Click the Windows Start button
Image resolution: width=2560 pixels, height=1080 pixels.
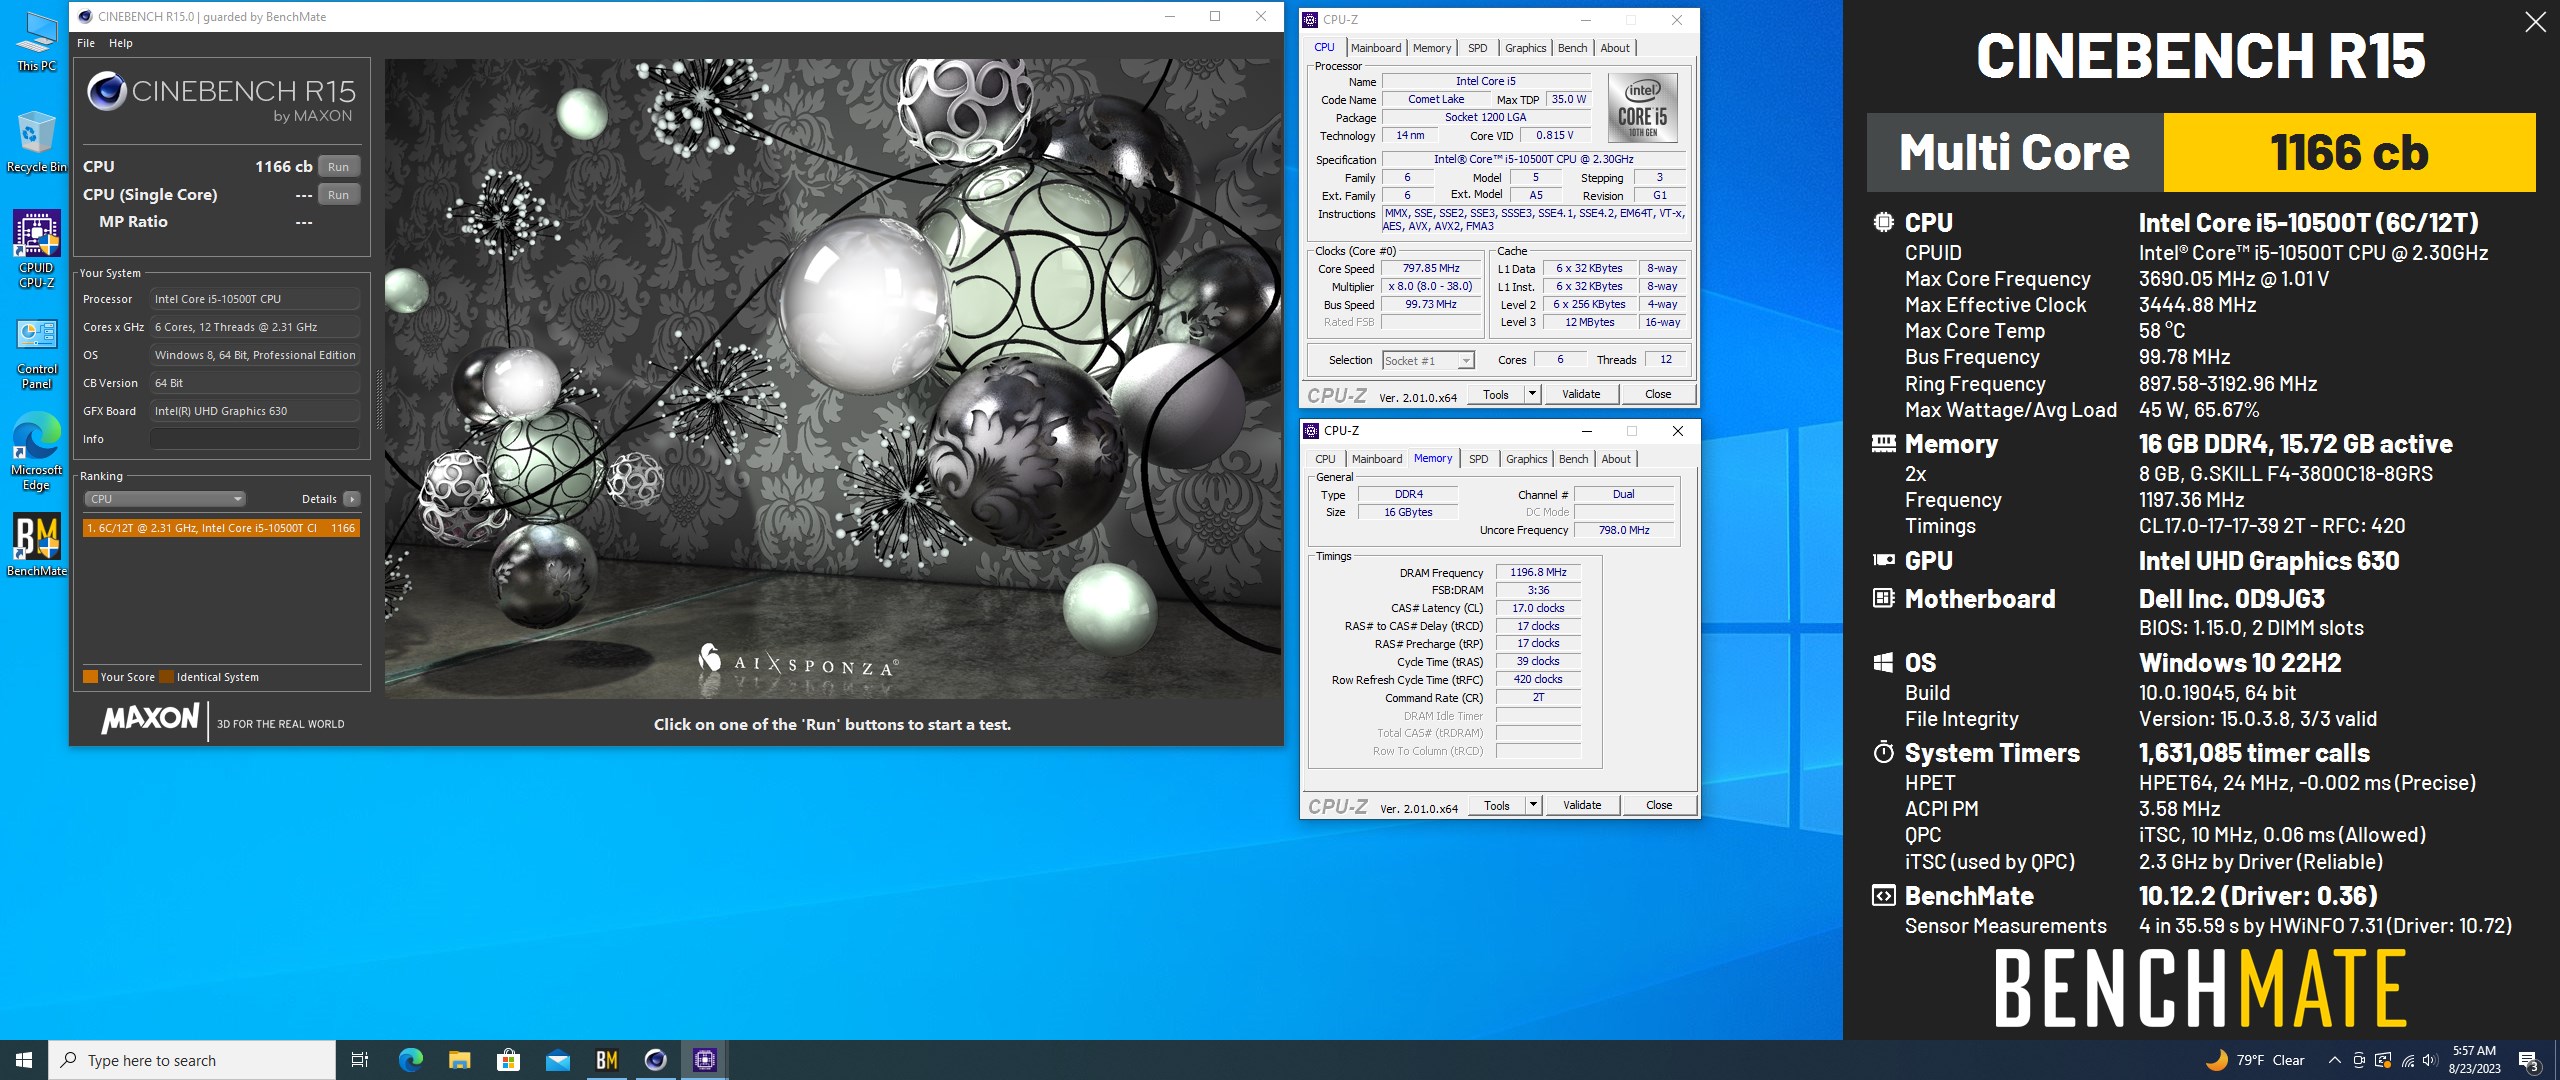24,1060
